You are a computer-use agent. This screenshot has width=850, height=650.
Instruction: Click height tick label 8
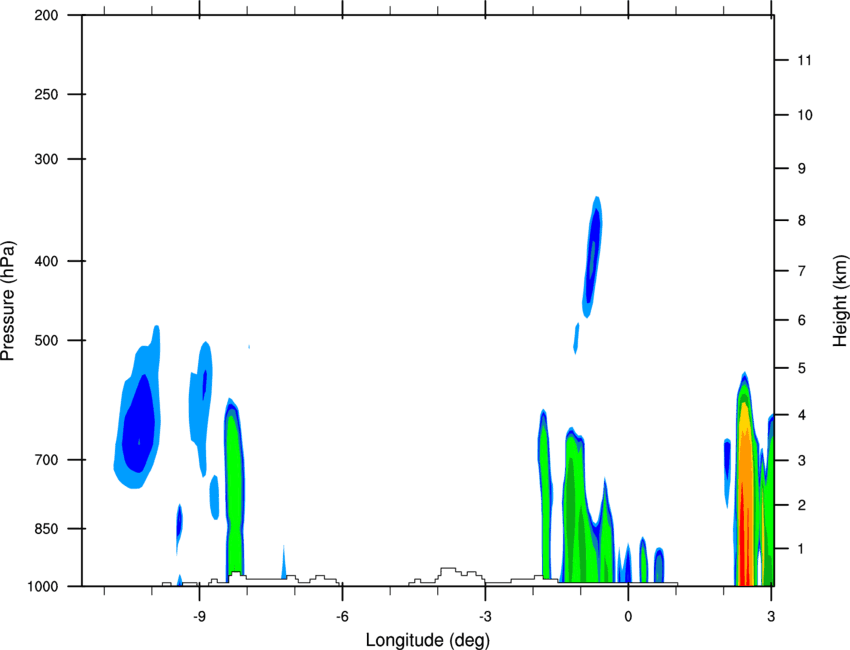(x=802, y=220)
